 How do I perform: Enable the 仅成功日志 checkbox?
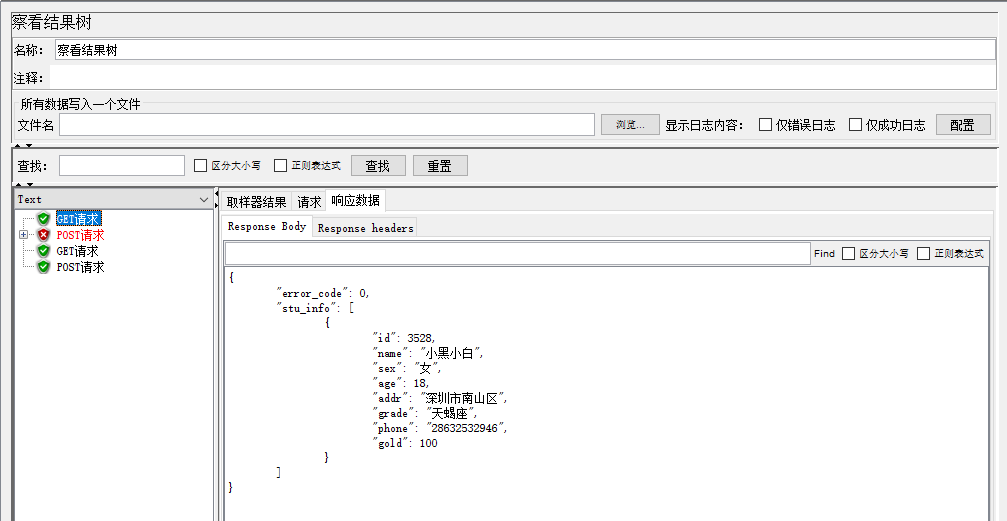click(x=856, y=125)
